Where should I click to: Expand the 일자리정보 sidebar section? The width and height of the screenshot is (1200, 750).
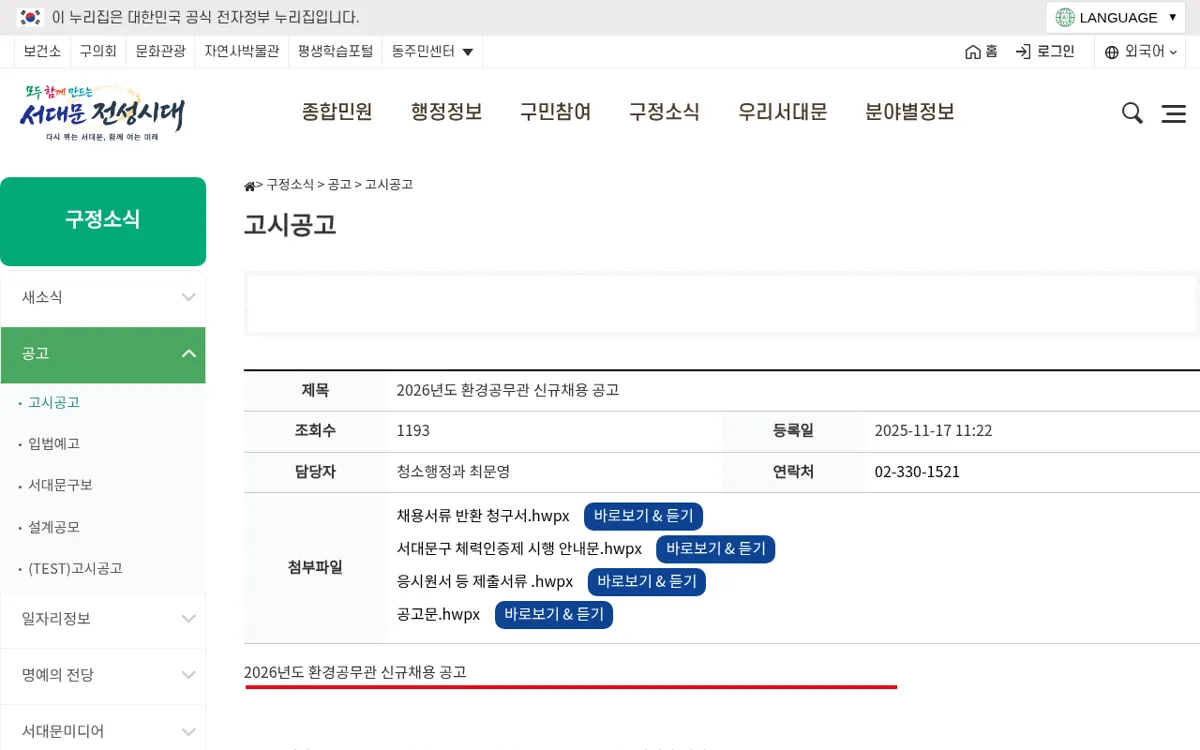coord(103,619)
